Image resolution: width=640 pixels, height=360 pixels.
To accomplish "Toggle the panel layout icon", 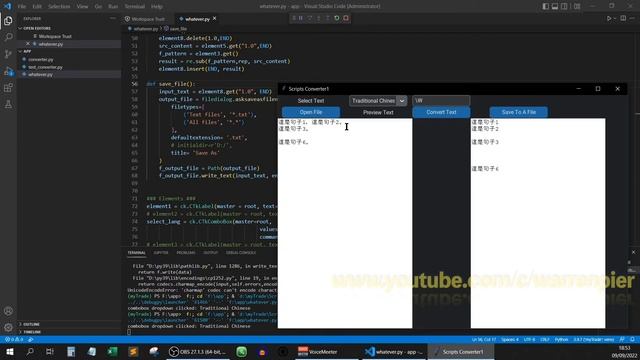I will [x=555, y=6].
